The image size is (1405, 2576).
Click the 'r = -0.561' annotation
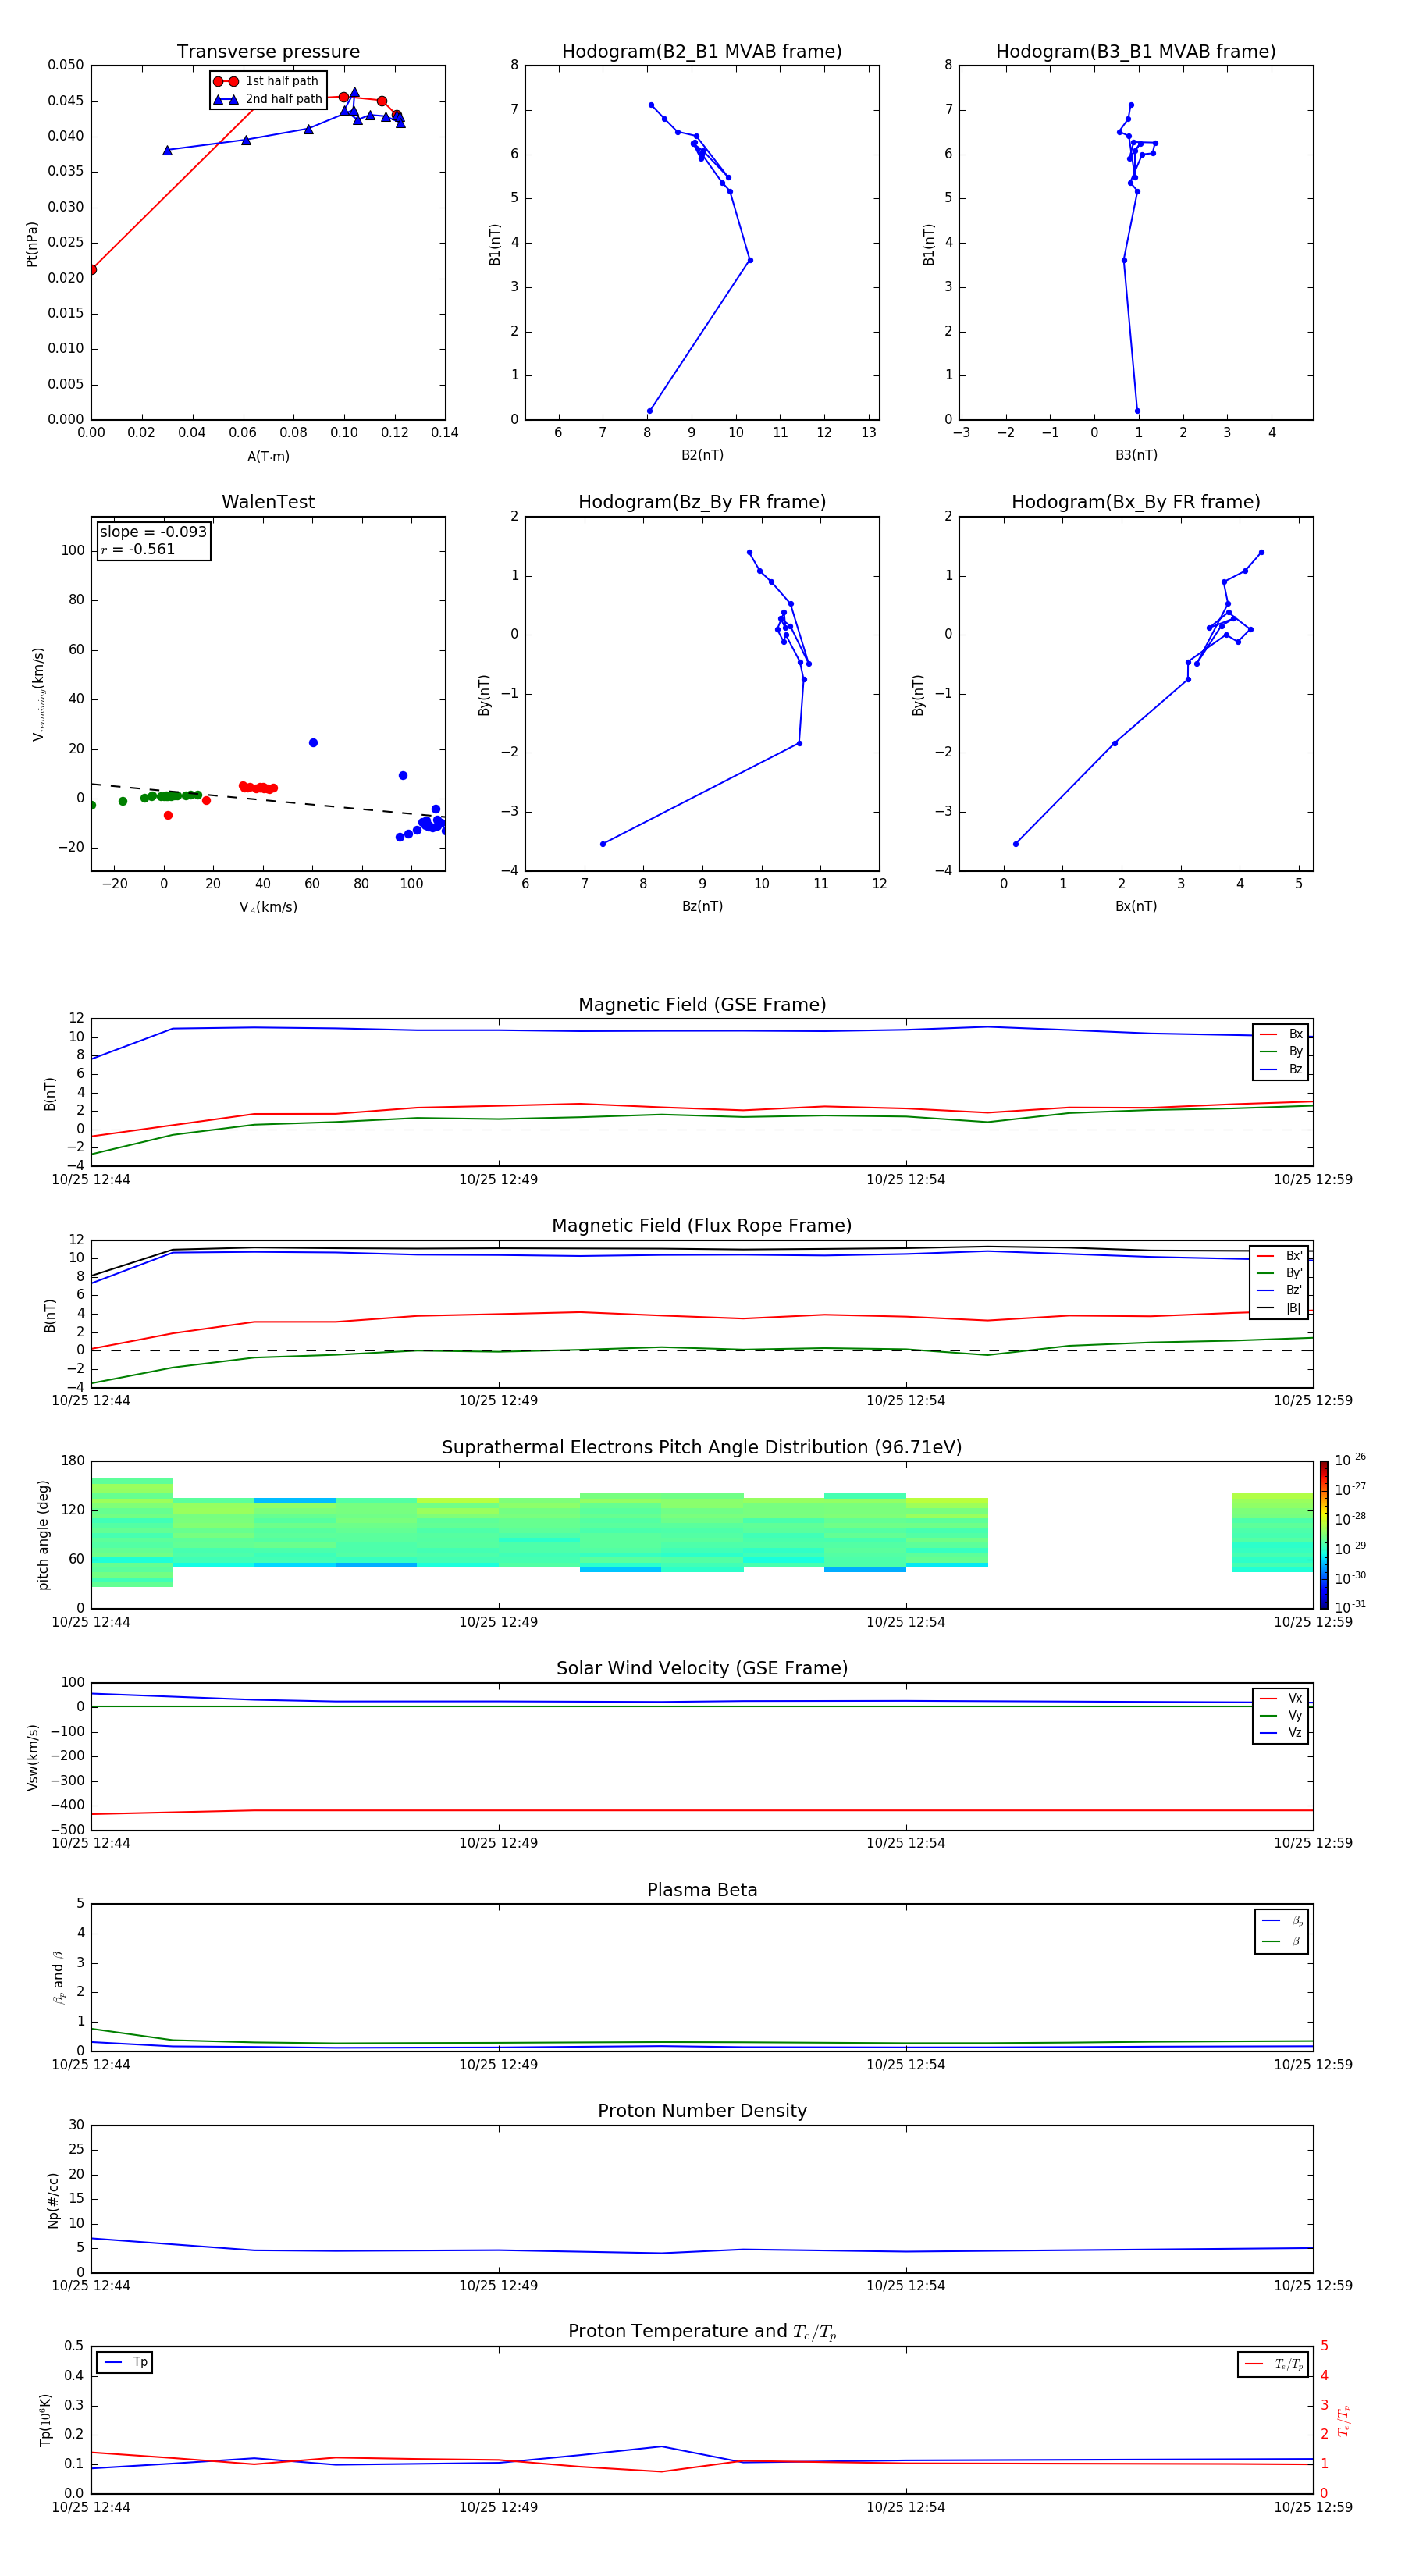tap(137, 549)
